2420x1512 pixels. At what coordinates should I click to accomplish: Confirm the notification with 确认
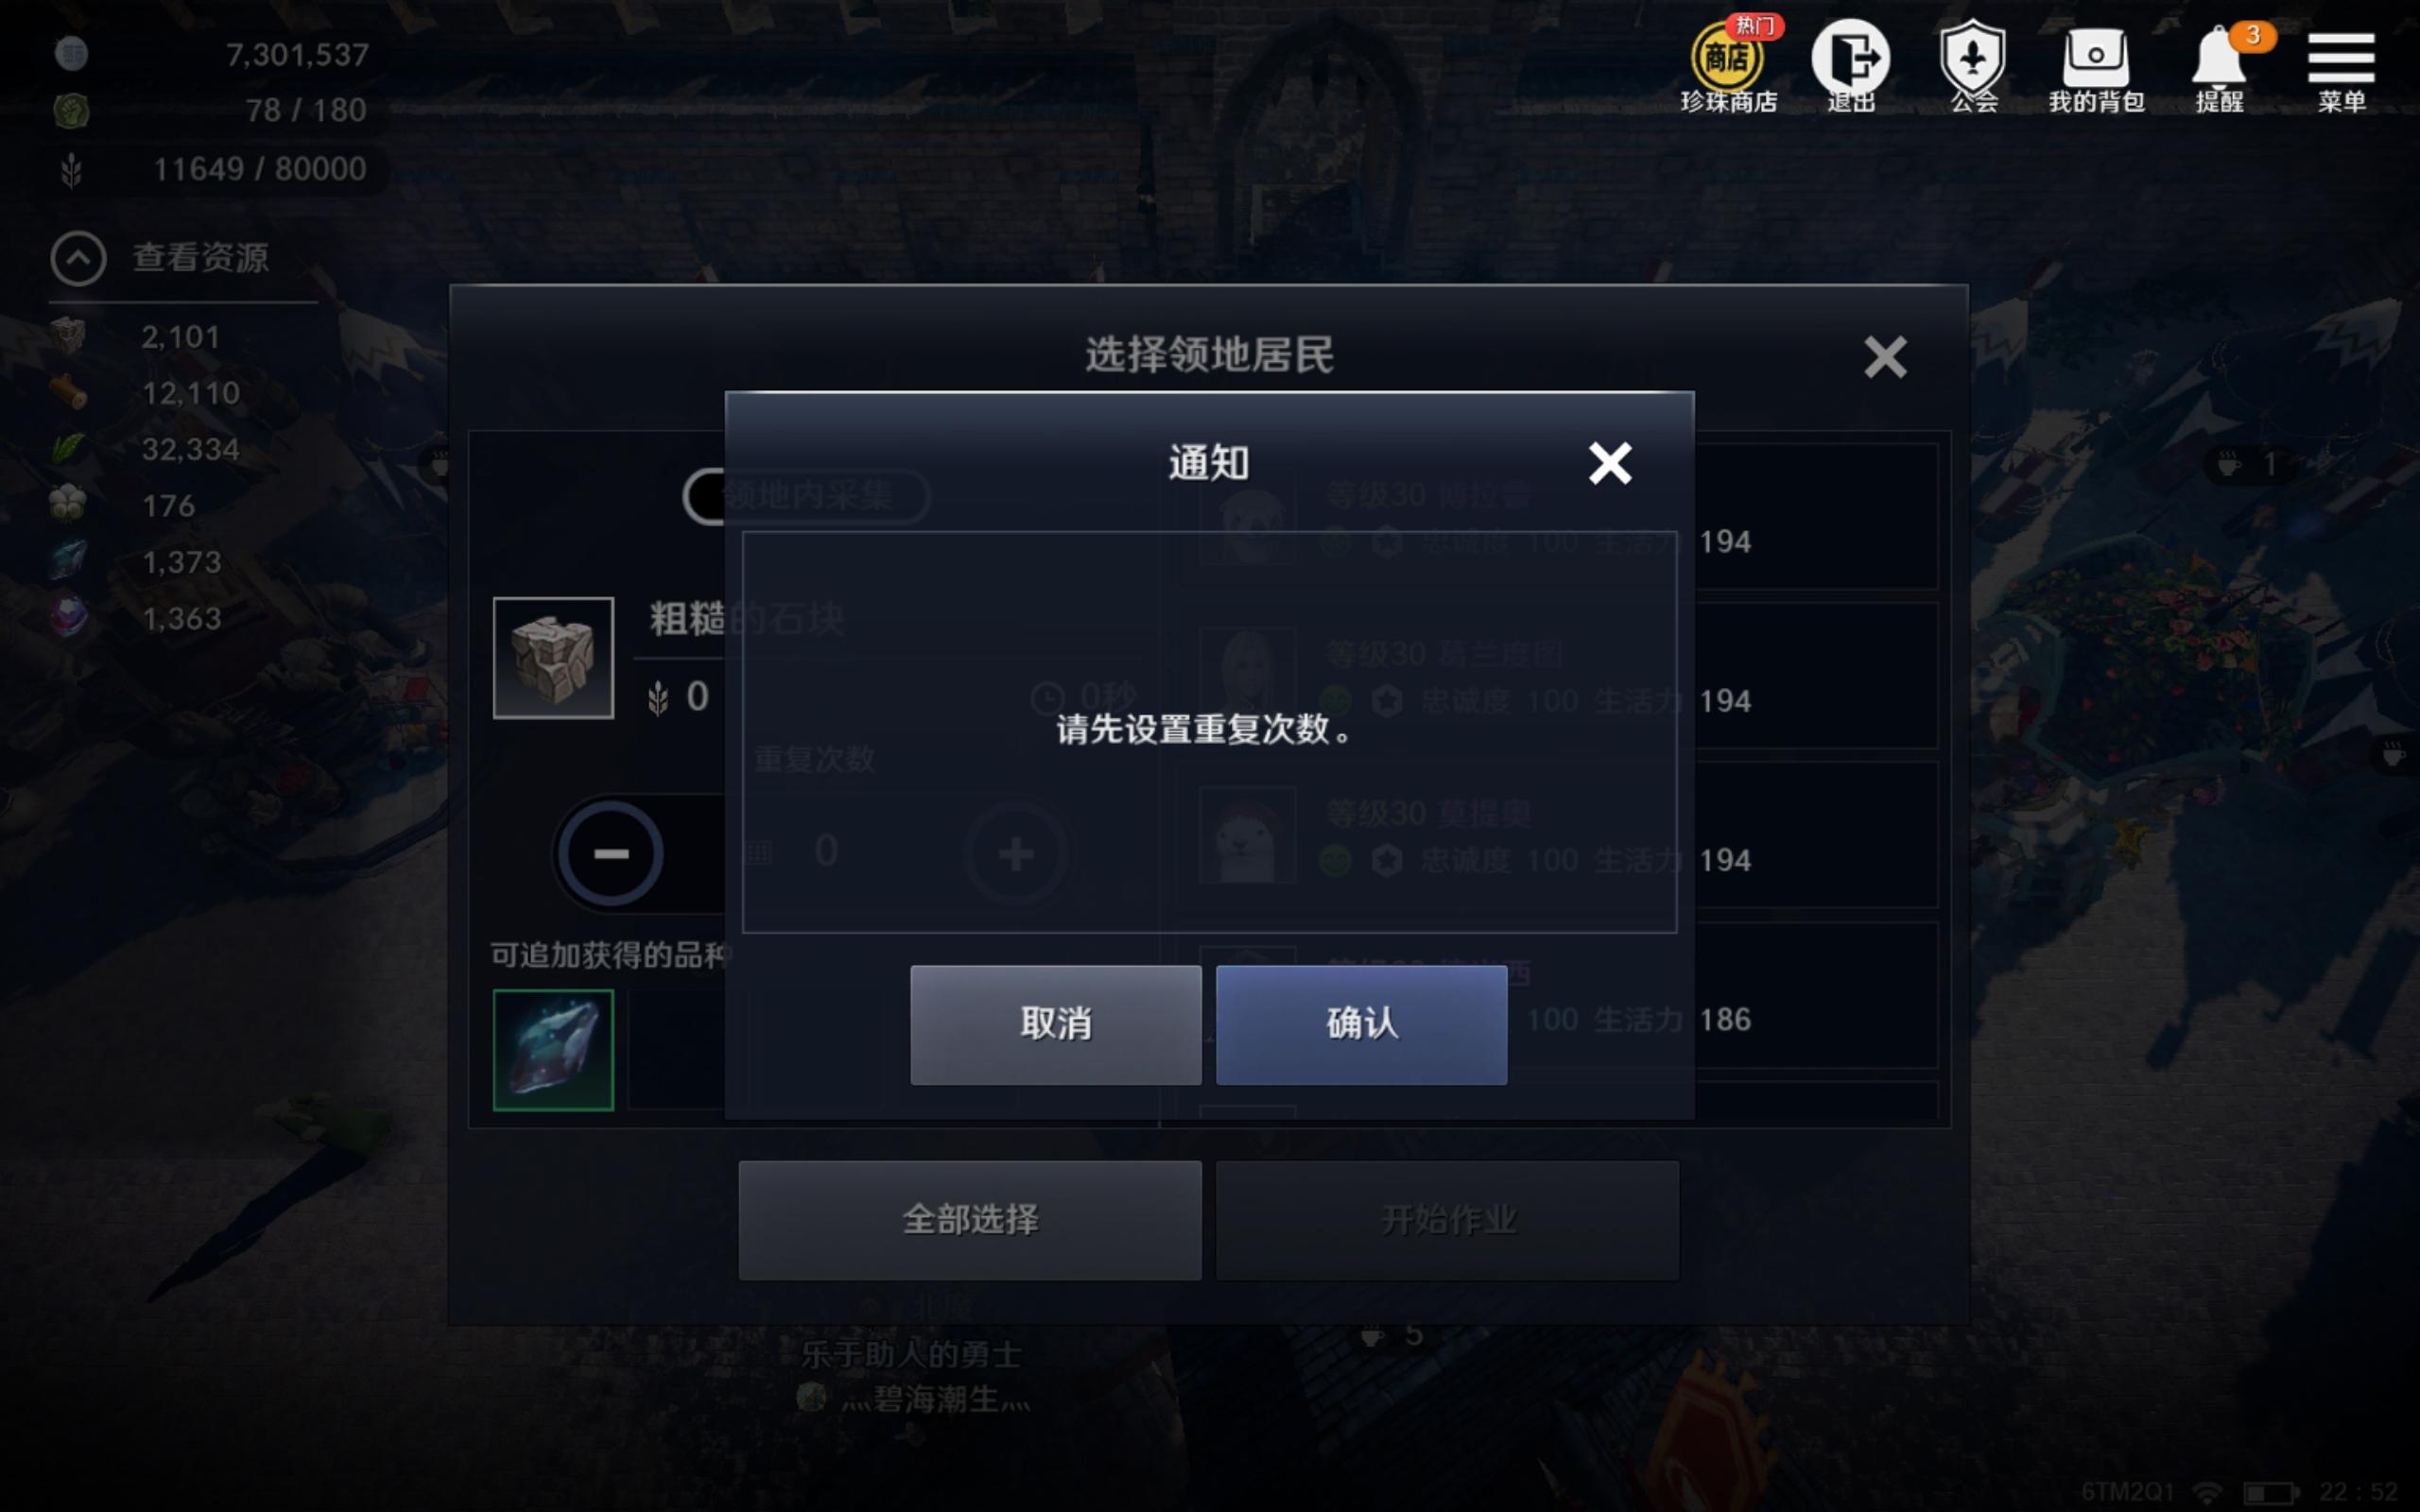coord(1361,1024)
